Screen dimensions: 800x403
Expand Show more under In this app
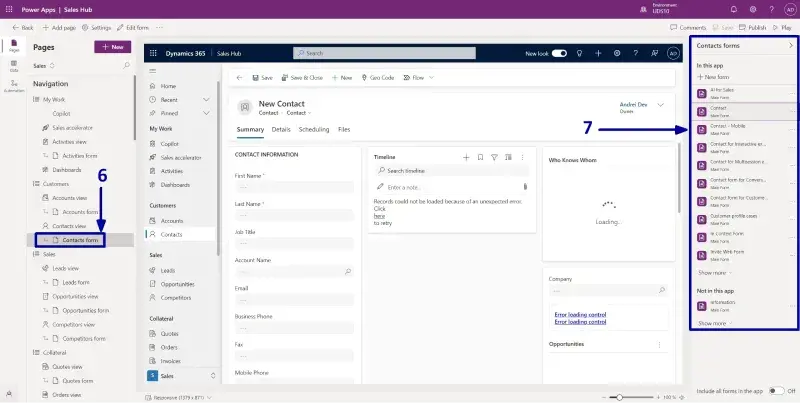tap(715, 273)
